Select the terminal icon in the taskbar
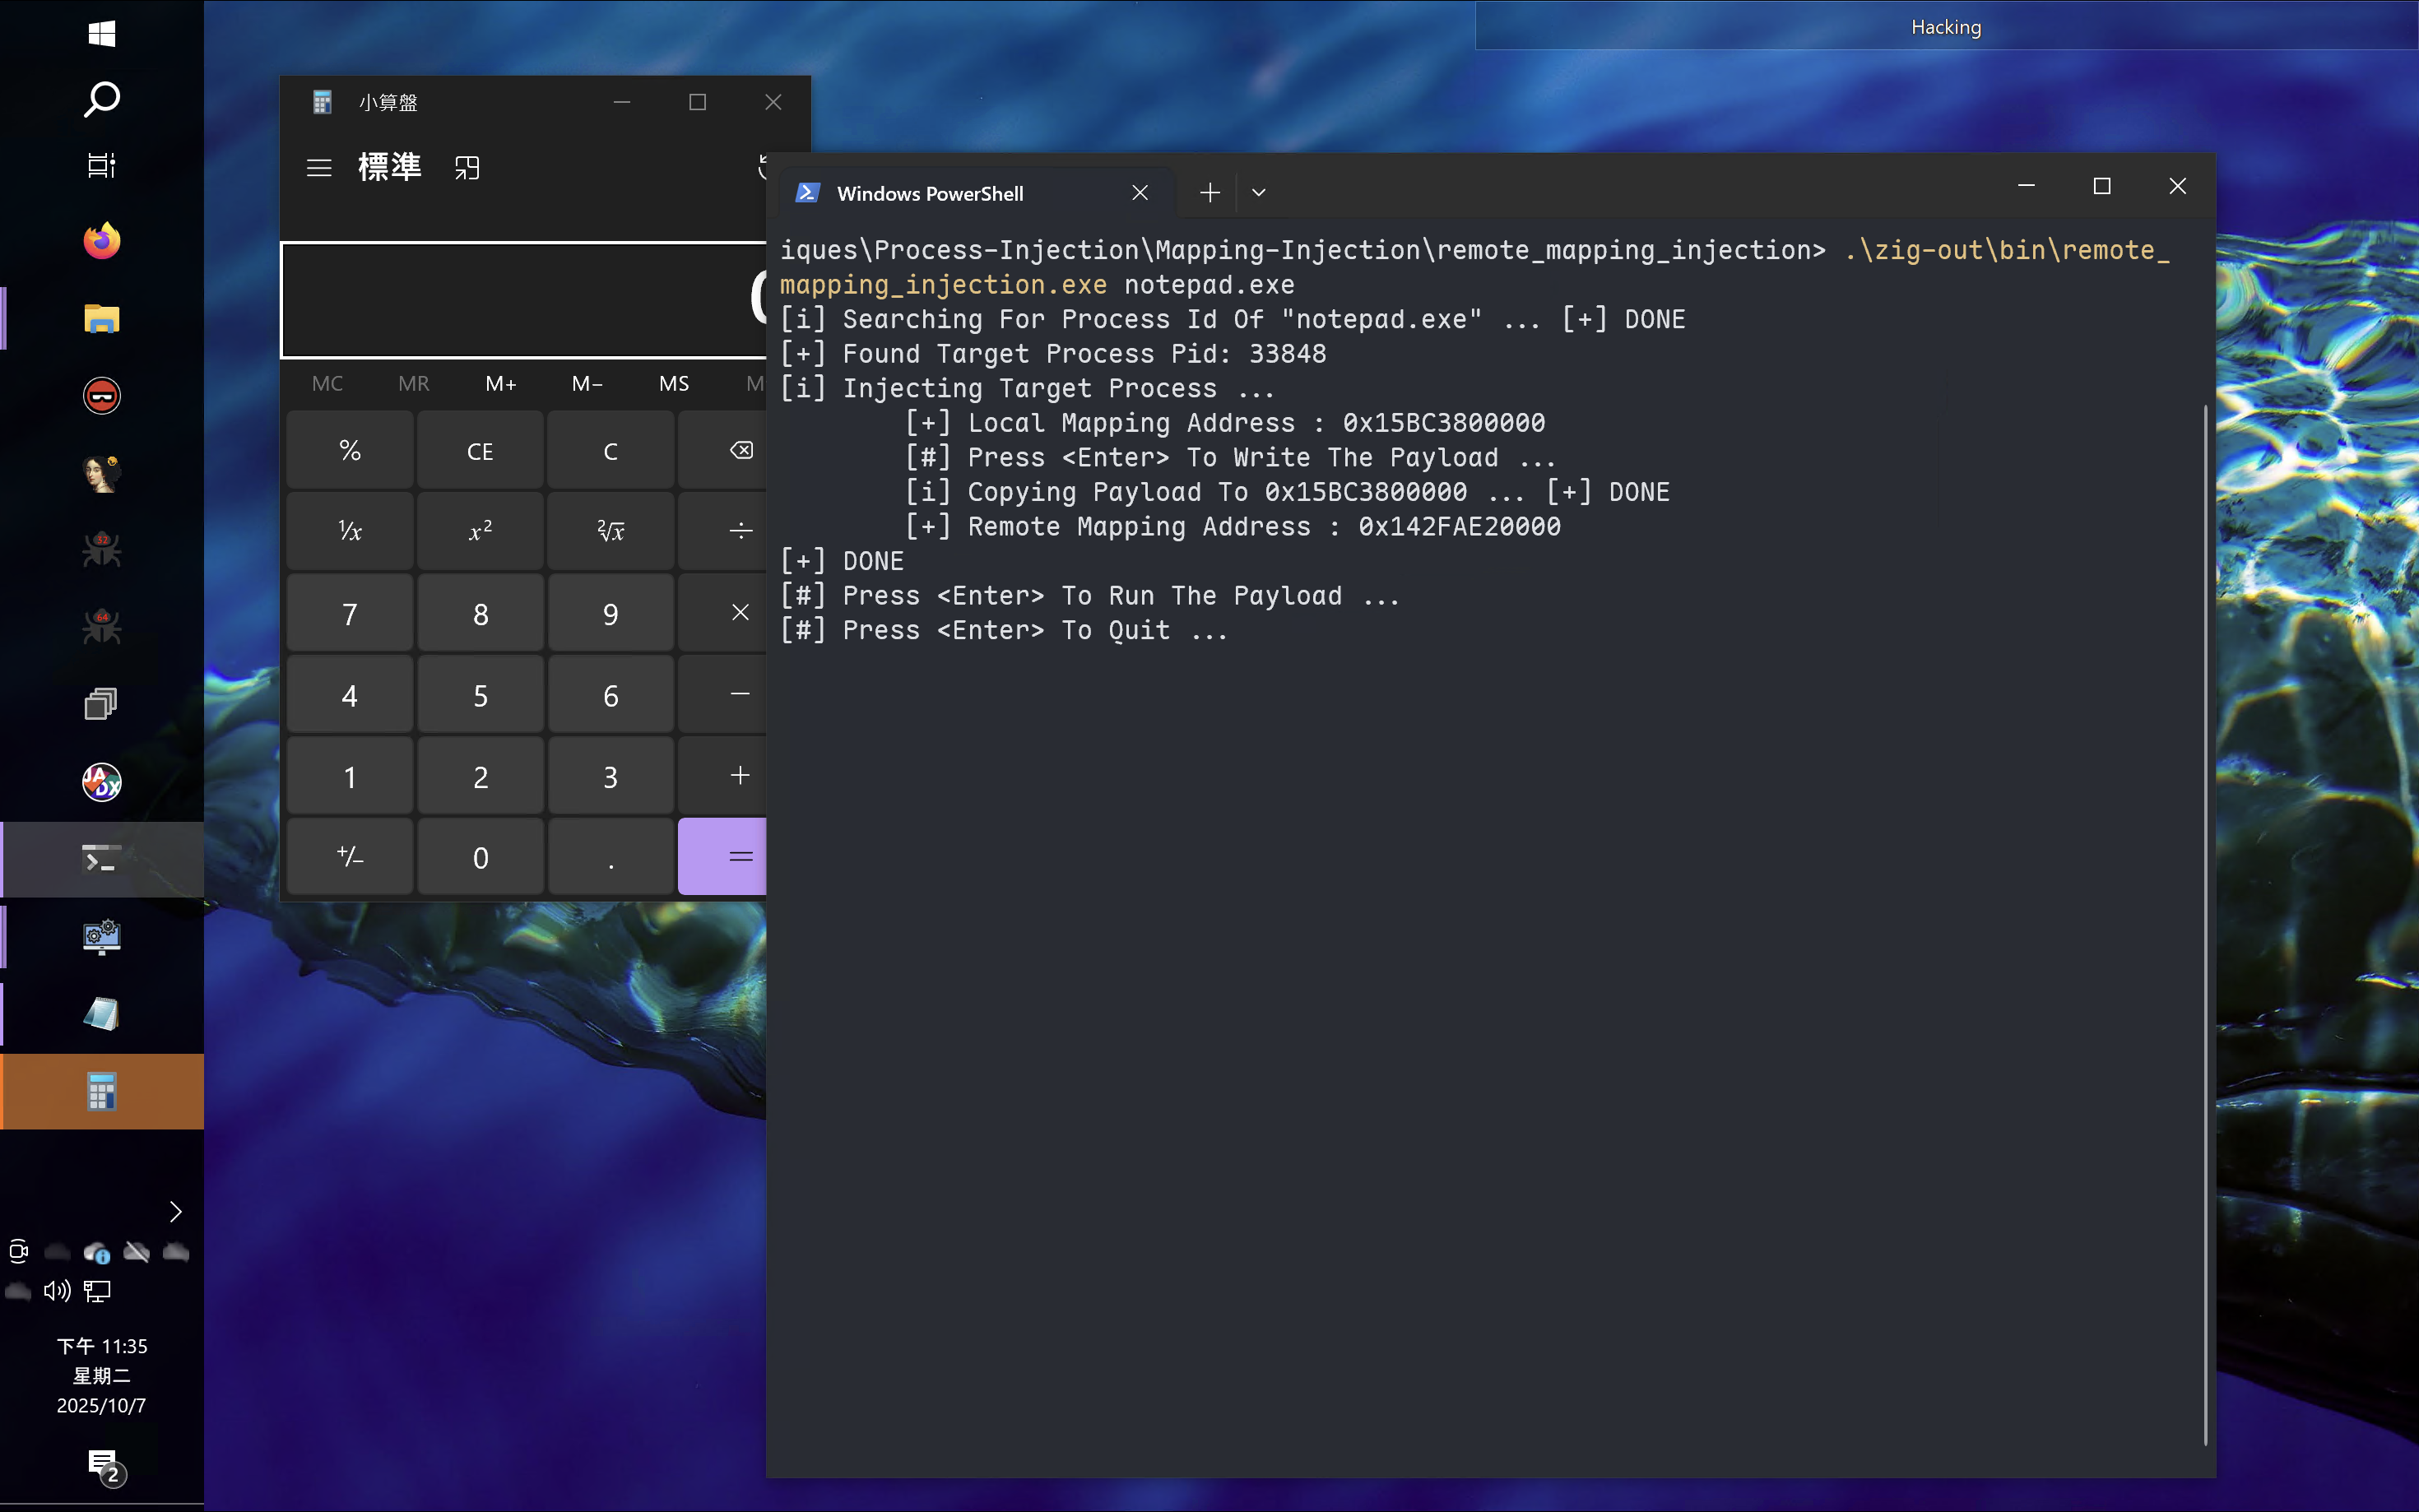Screen dimensions: 2419x1512 click(x=101, y=859)
